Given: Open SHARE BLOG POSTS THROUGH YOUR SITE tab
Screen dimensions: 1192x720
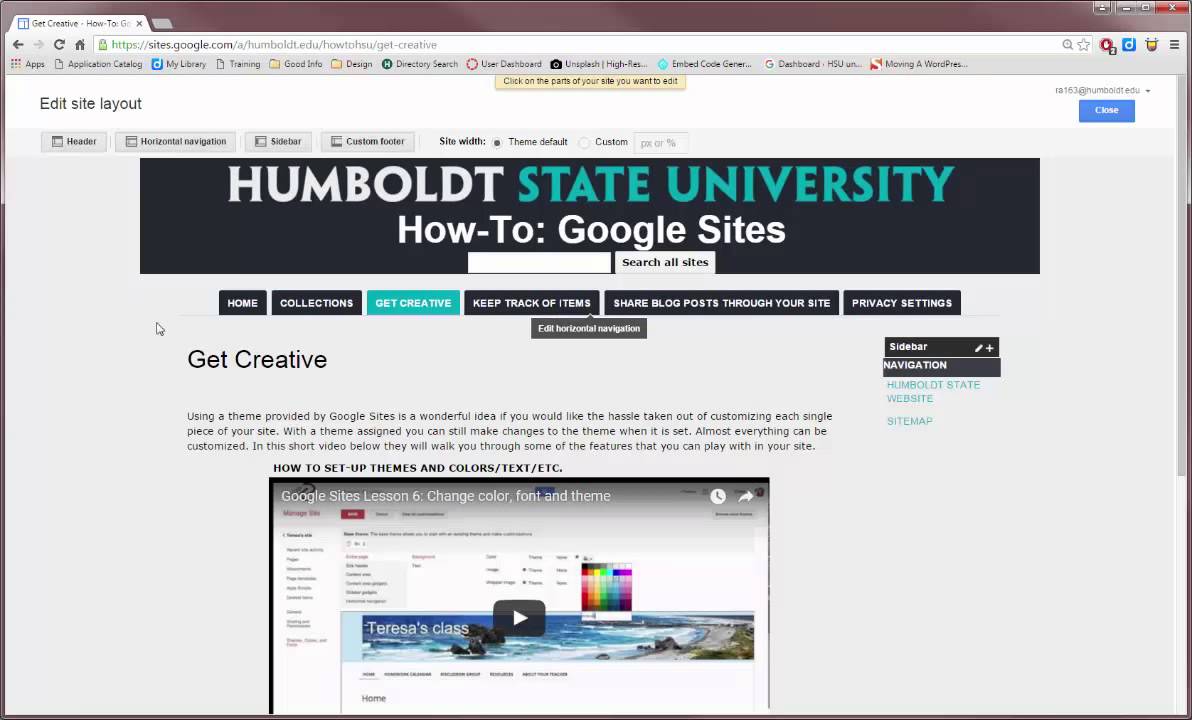Looking at the screenshot, I should click(x=721, y=303).
